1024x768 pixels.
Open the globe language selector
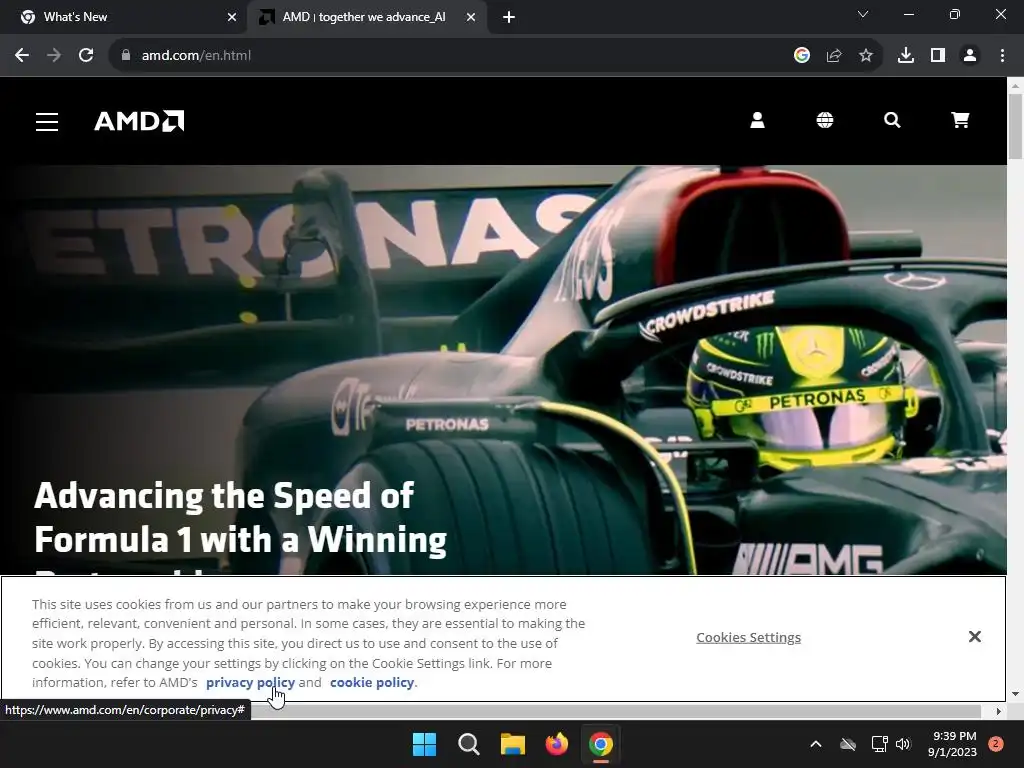pos(825,120)
